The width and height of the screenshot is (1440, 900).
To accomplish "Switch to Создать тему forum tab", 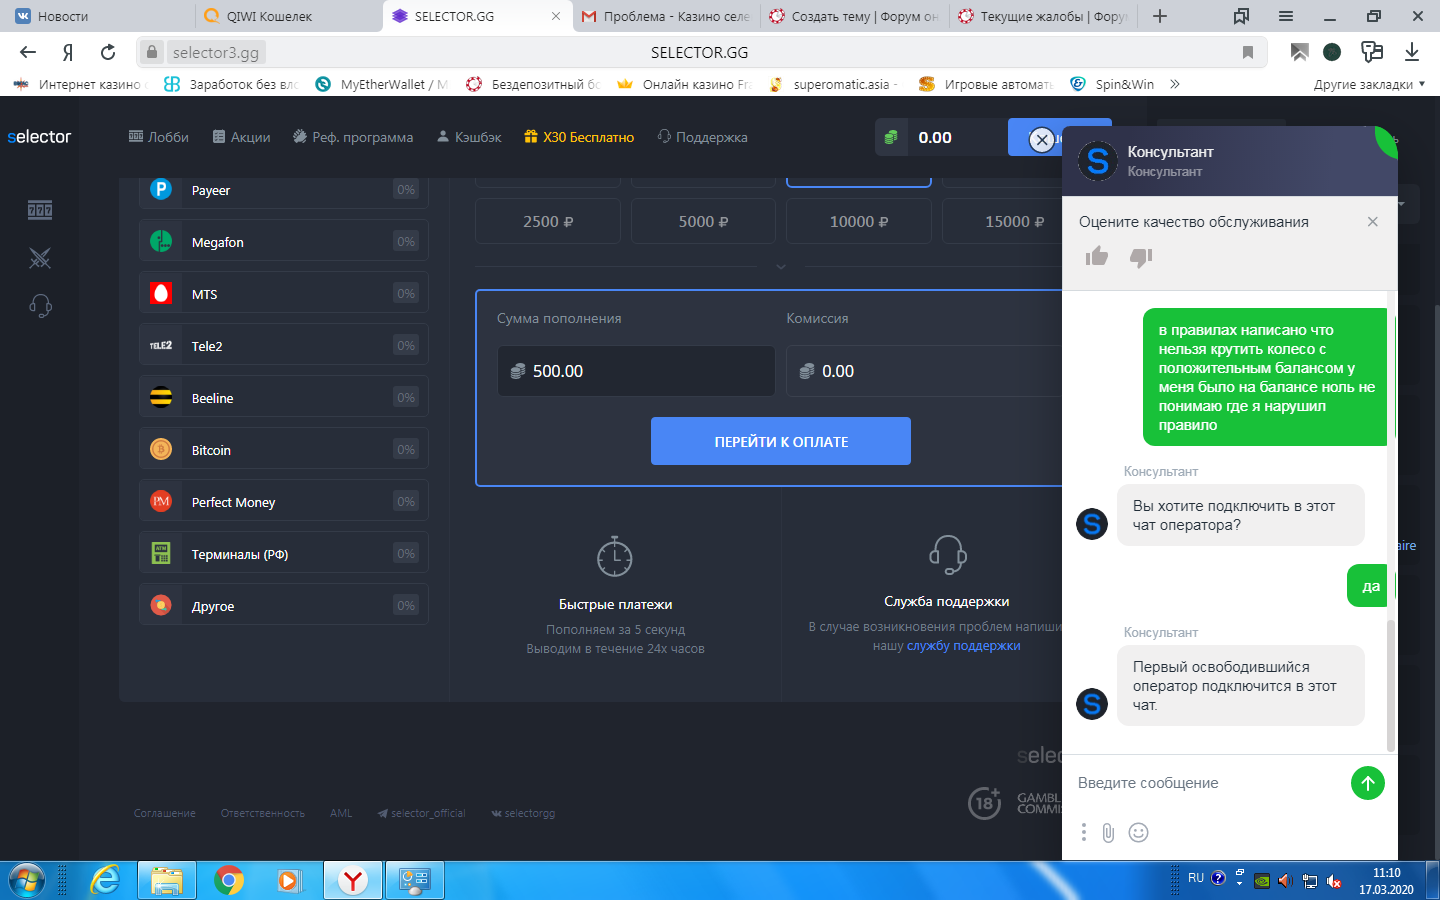I will pyautogui.click(x=854, y=16).
